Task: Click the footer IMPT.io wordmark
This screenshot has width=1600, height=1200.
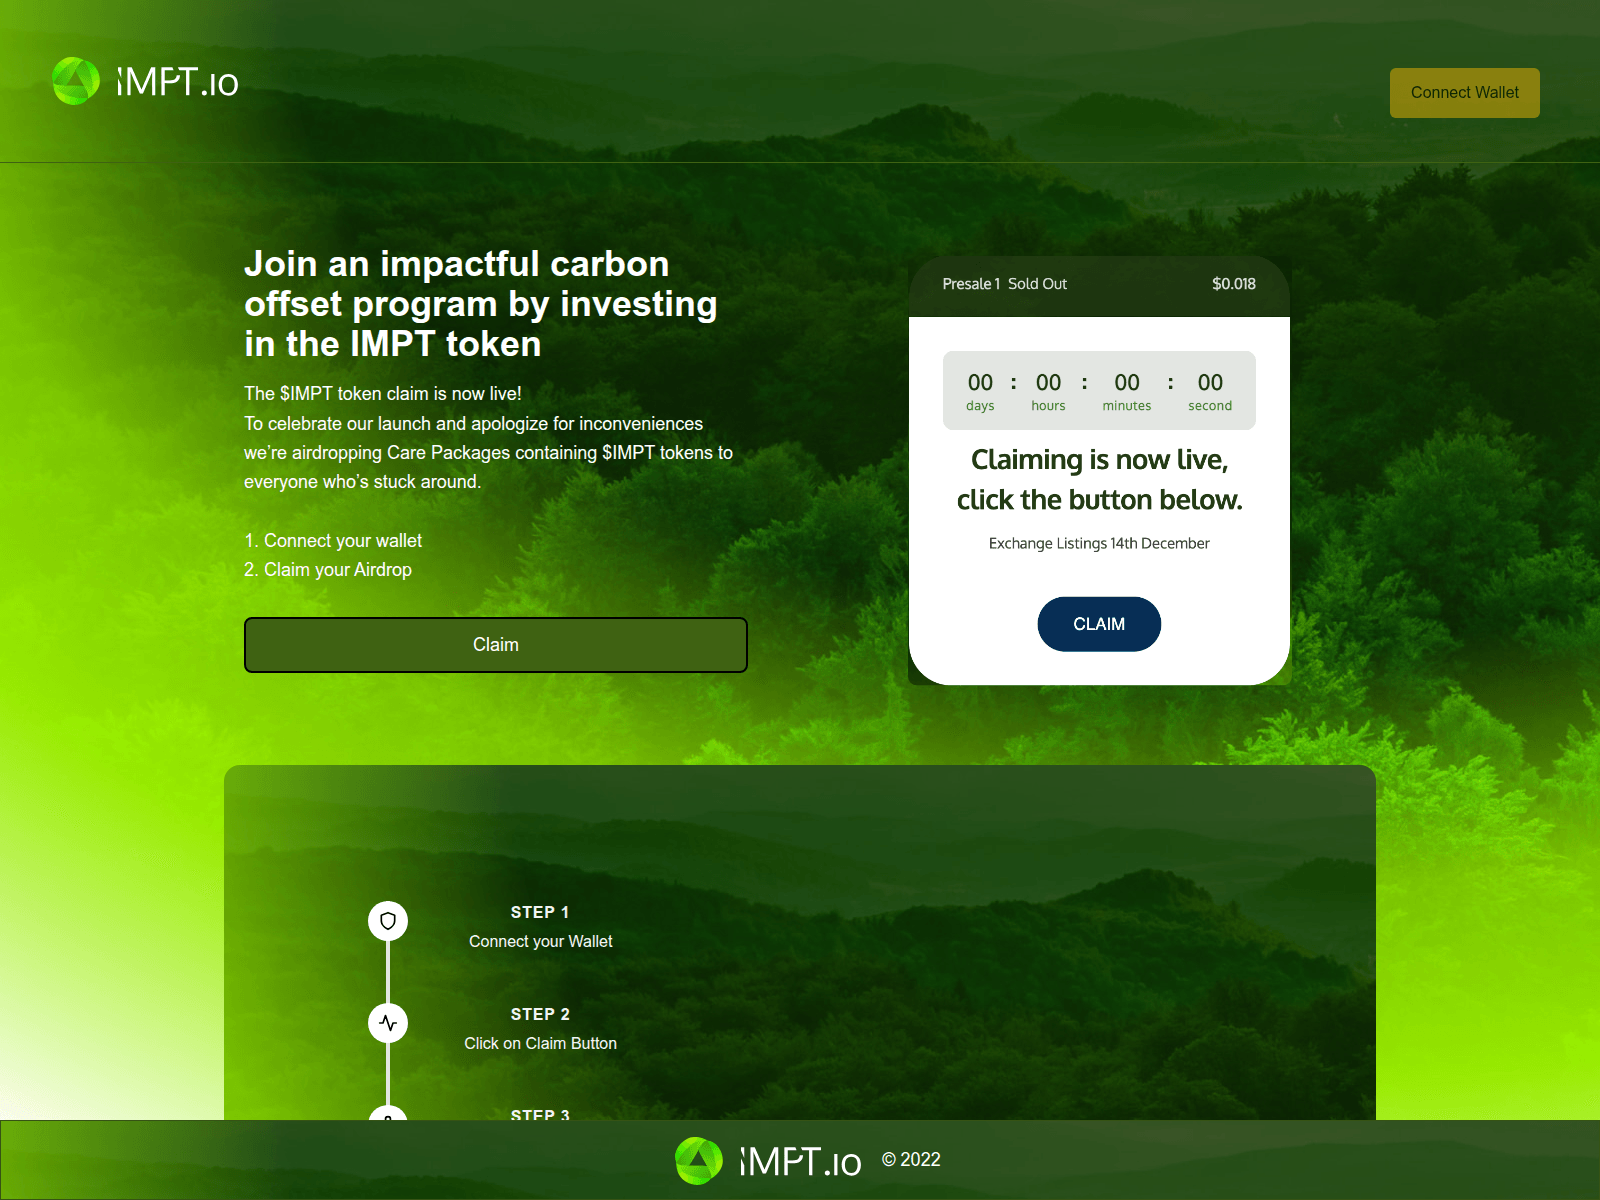Action: [x=800, y=1162]
